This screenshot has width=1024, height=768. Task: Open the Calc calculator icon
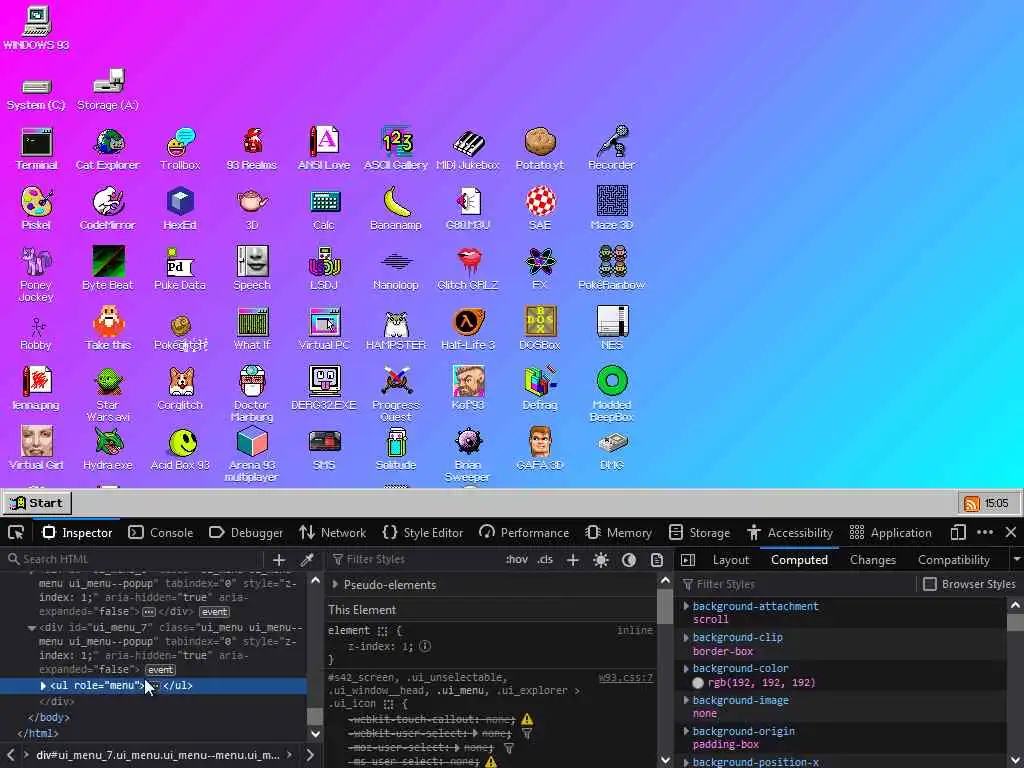pos(324,209)
